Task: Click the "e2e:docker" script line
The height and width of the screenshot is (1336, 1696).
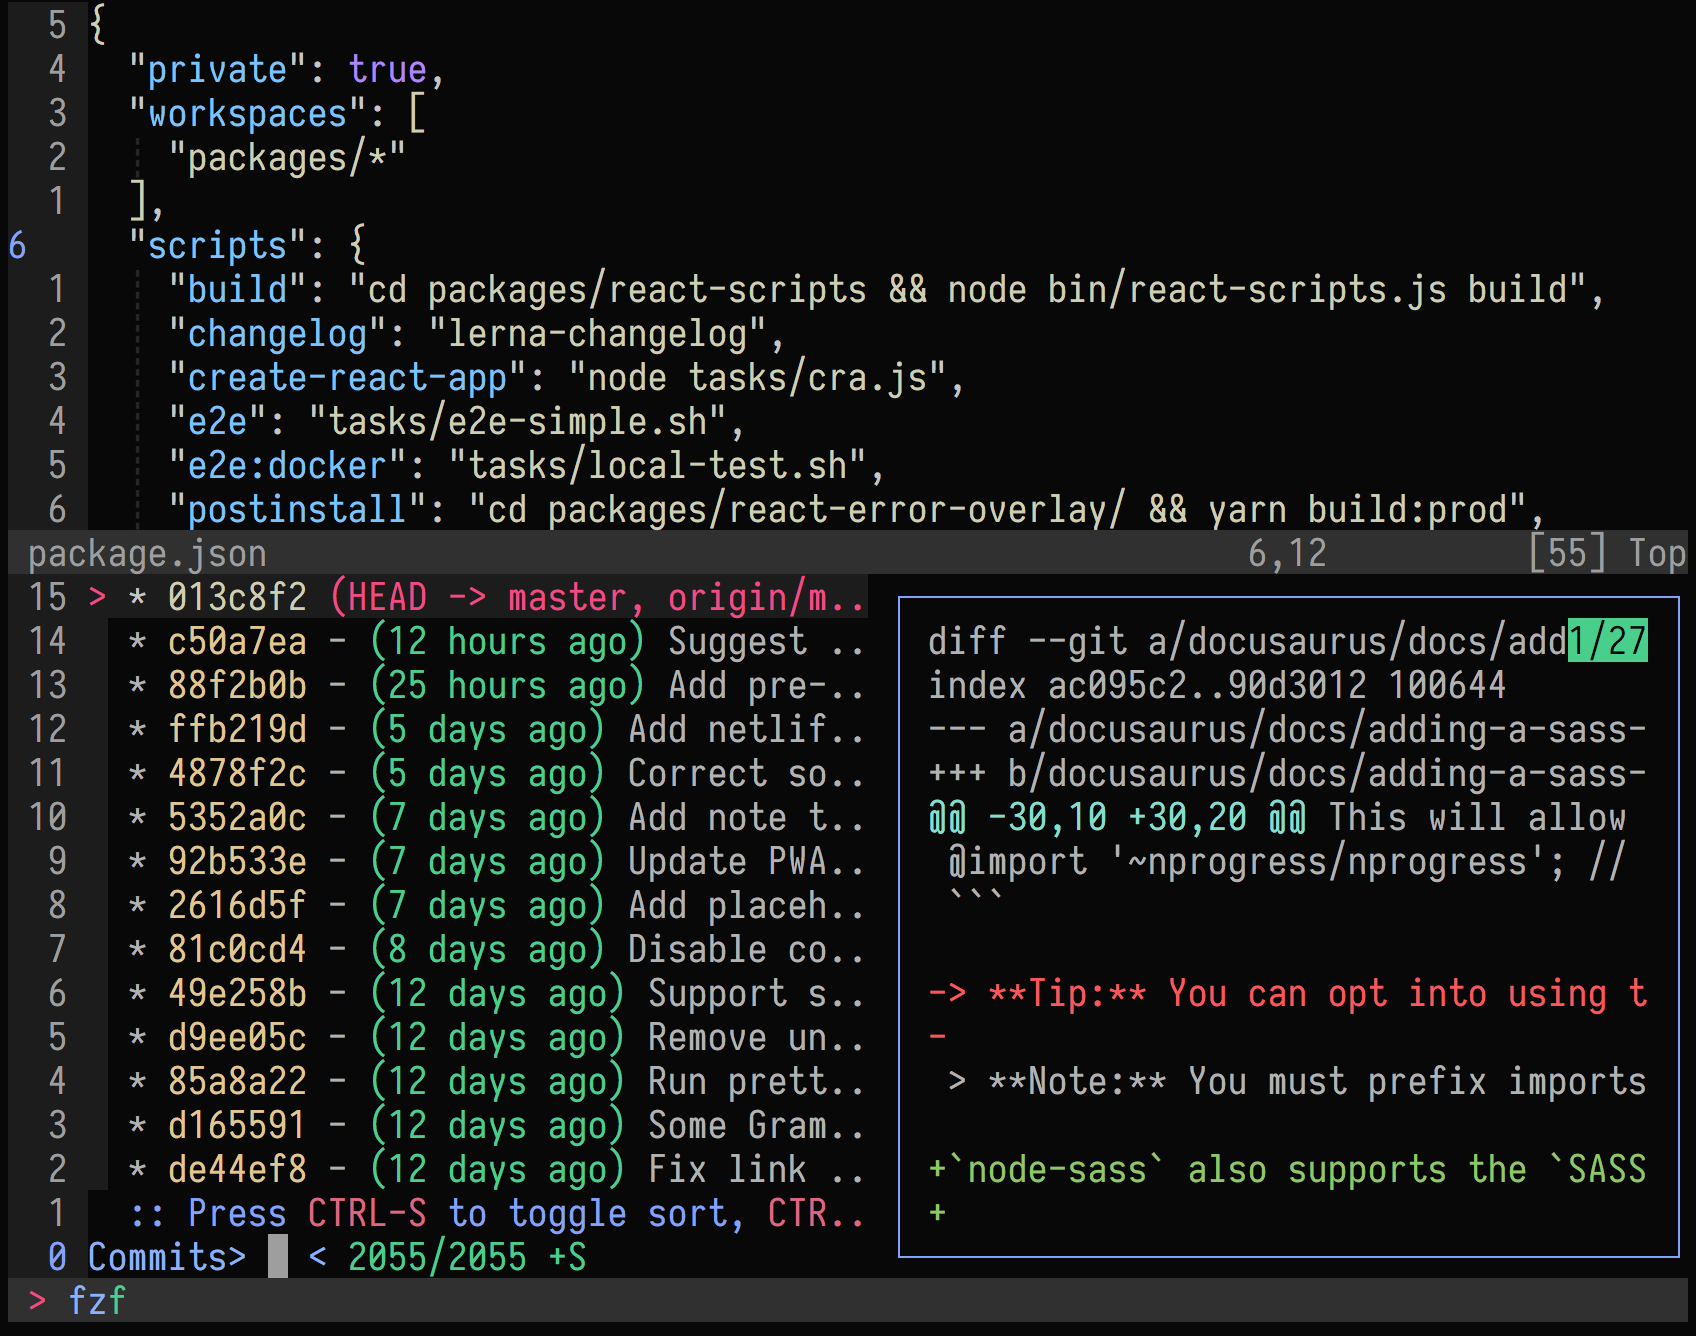Action: (x=527, y=465)
